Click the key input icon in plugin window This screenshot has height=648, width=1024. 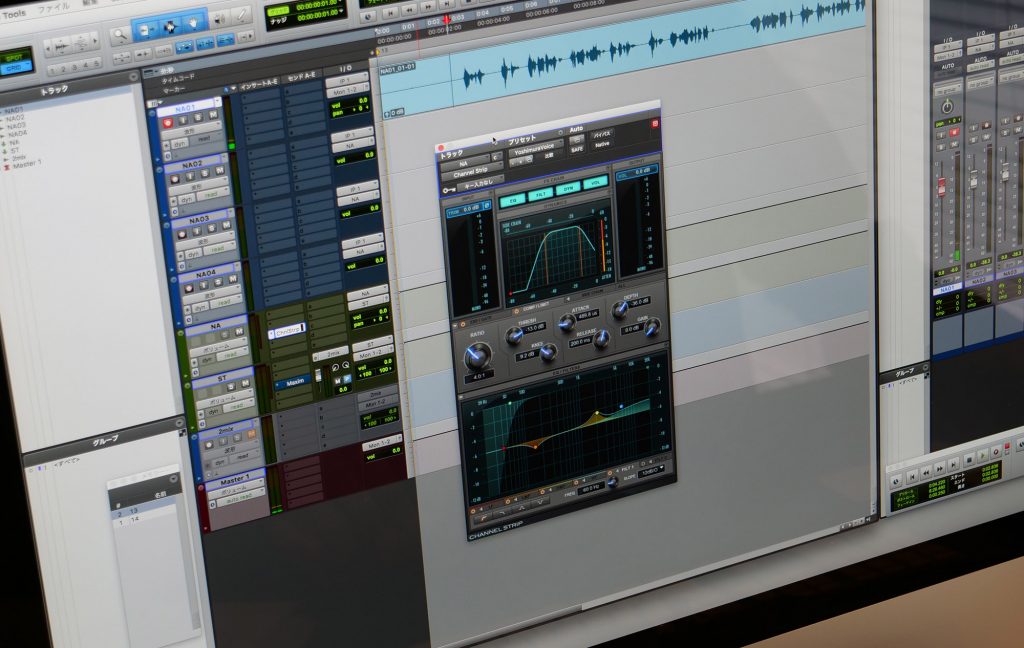(x=449, y=190)
